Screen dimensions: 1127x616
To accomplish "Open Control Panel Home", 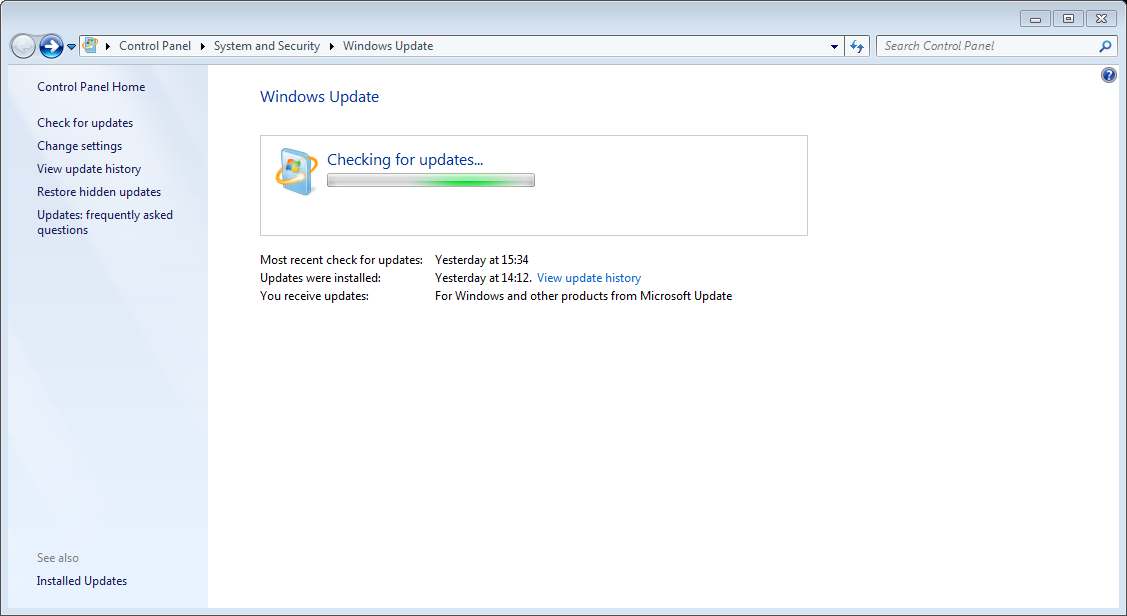I will point(91,87).
